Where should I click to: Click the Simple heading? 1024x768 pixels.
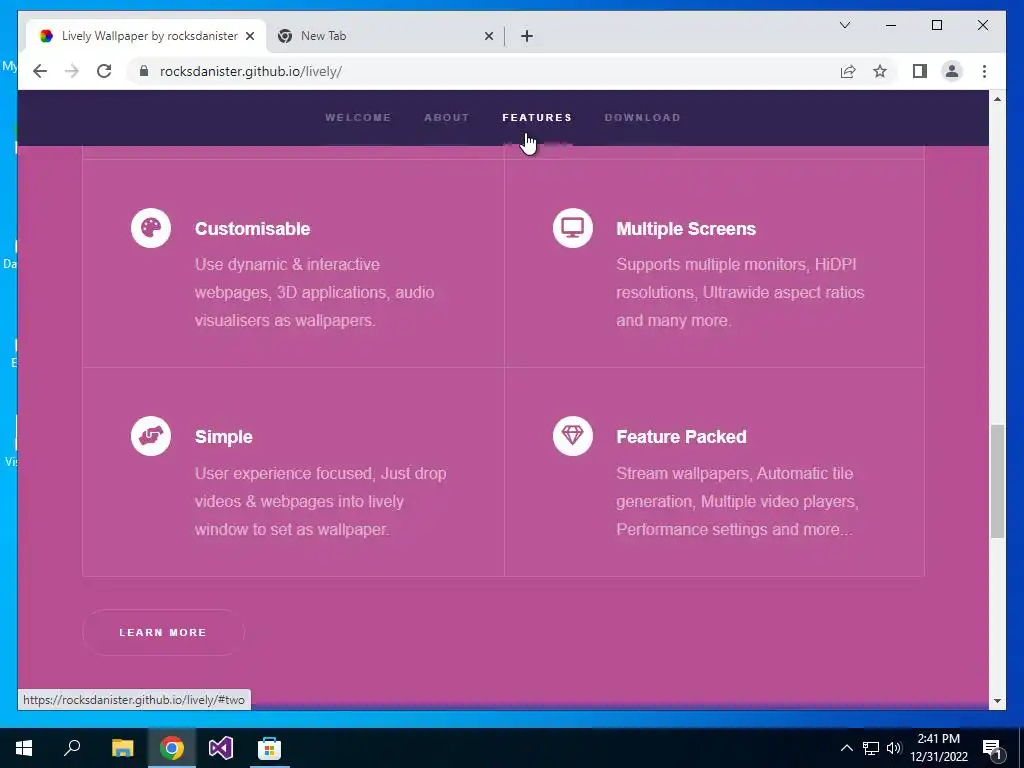pyautogui.click(x=223, y=437)
